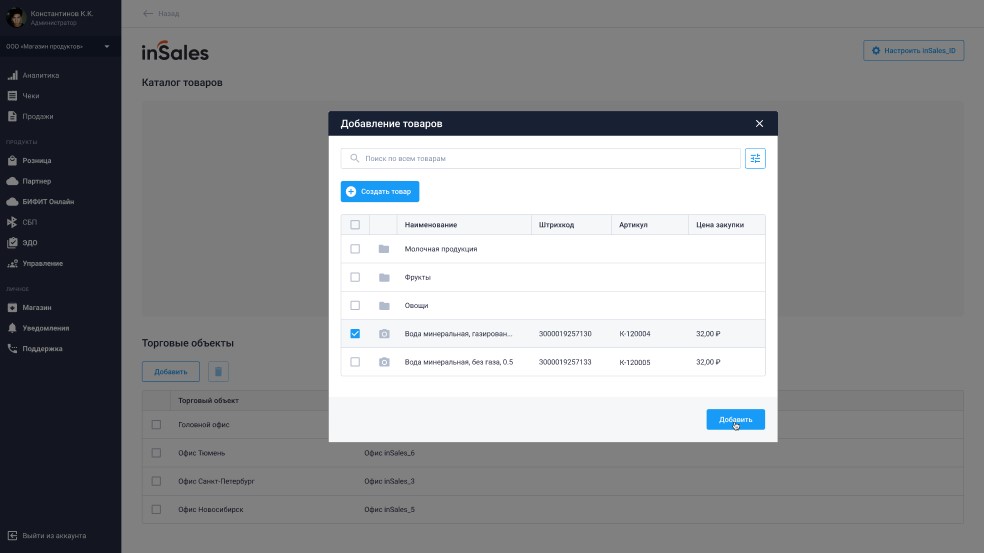Image resolution: width=984 pixels, height=553 pixels.
Task: Select barcode 3000019257130 cell
Action: 565,334
